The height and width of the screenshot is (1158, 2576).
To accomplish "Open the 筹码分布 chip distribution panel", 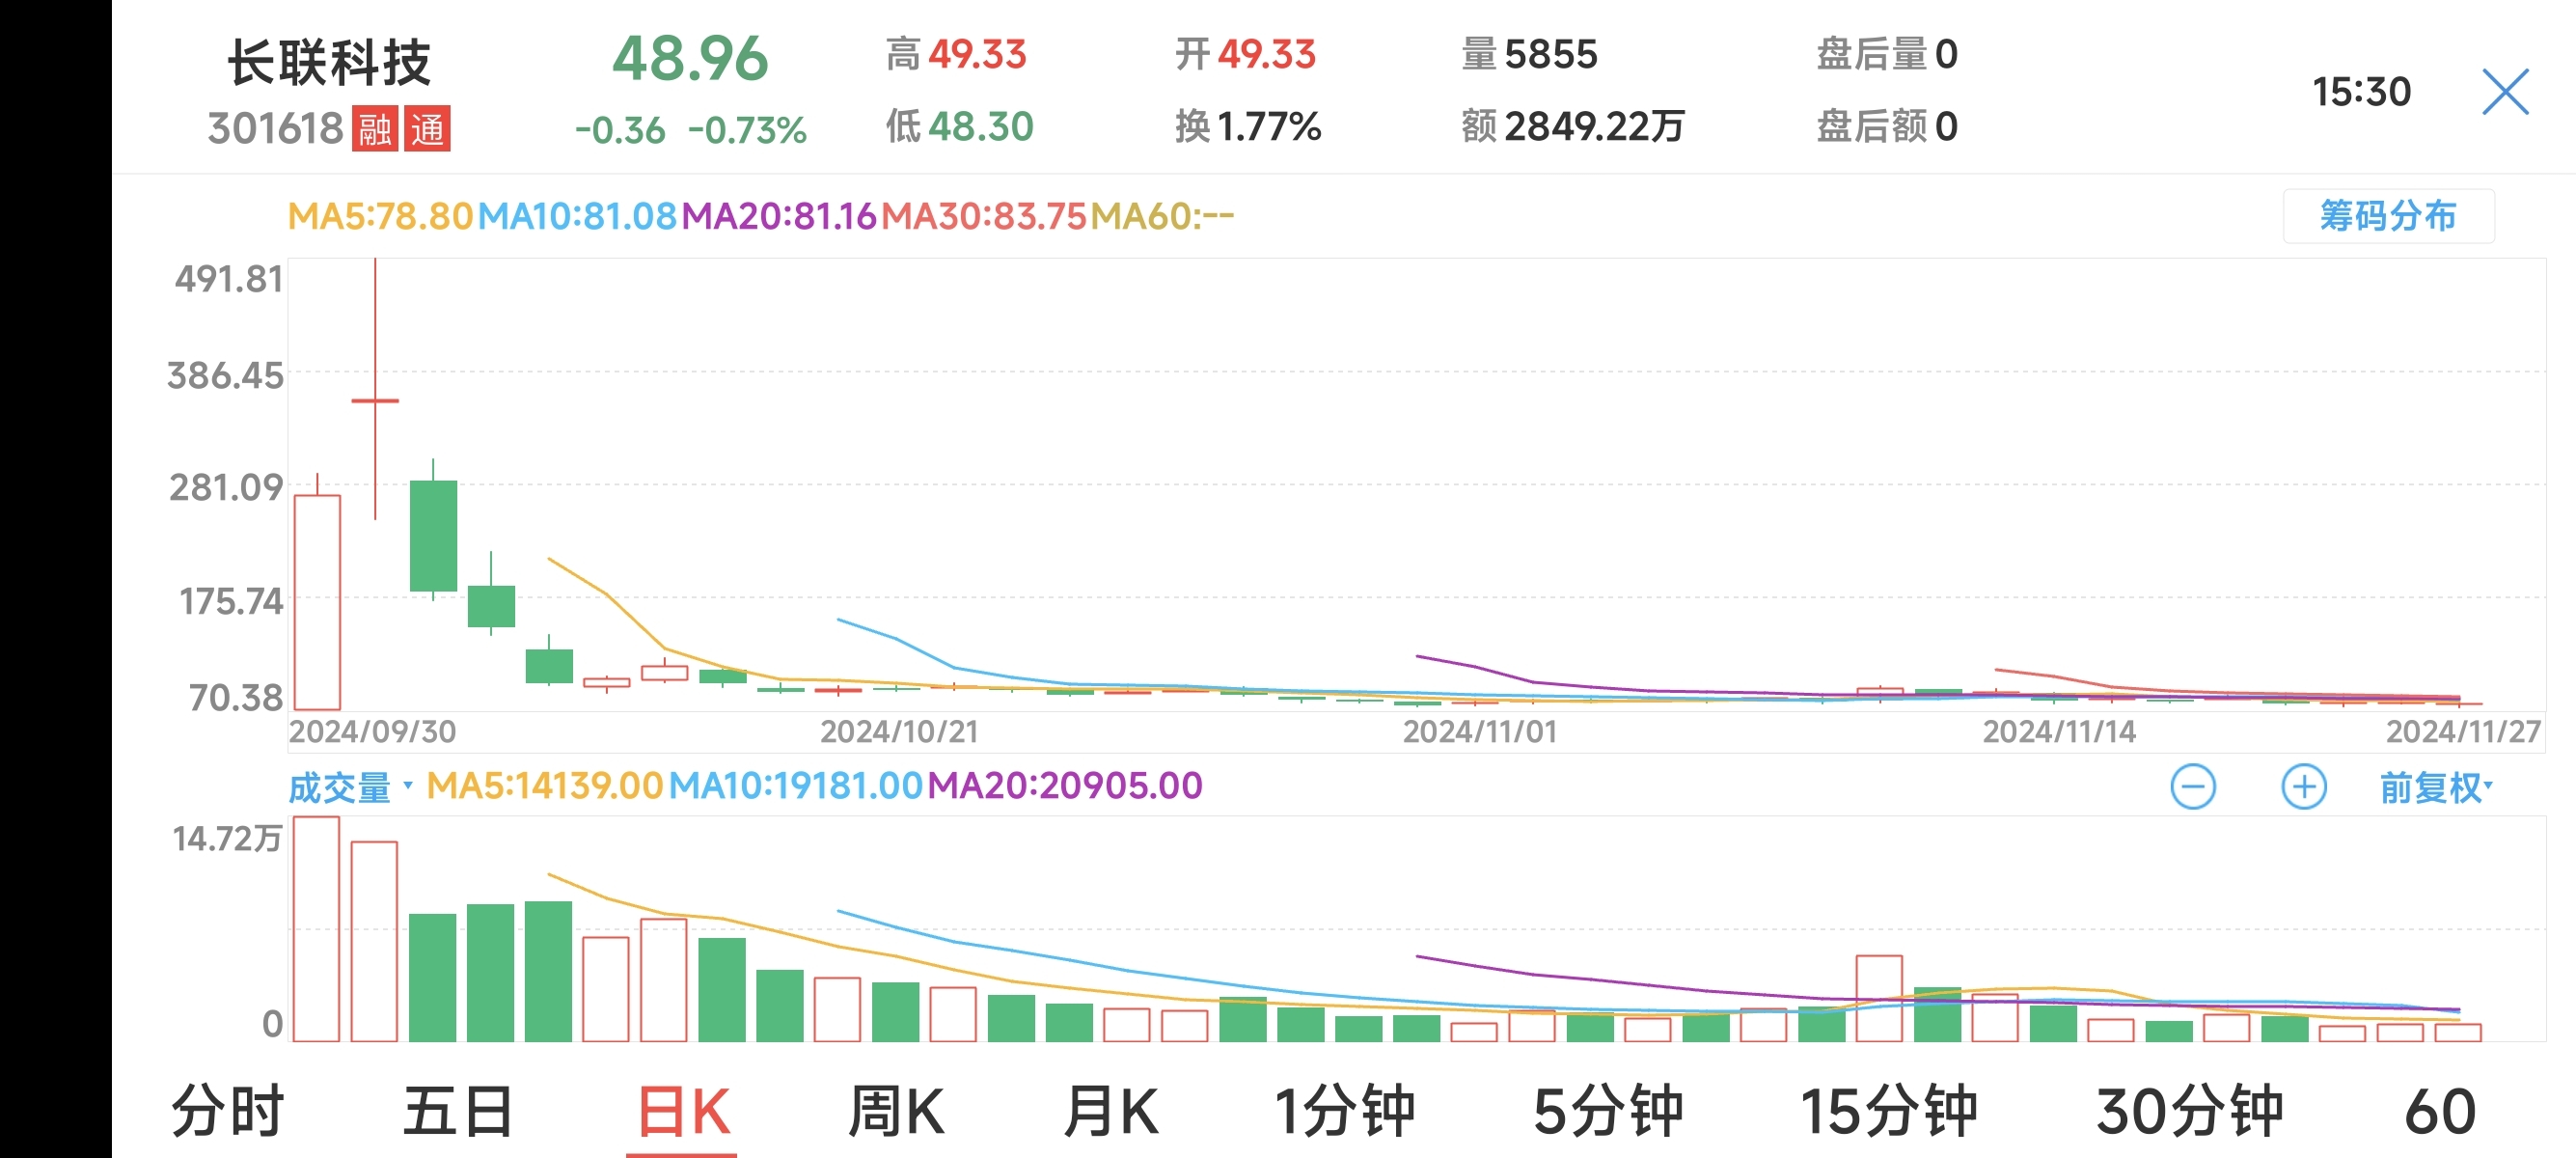I will (x=2388, y=216).
